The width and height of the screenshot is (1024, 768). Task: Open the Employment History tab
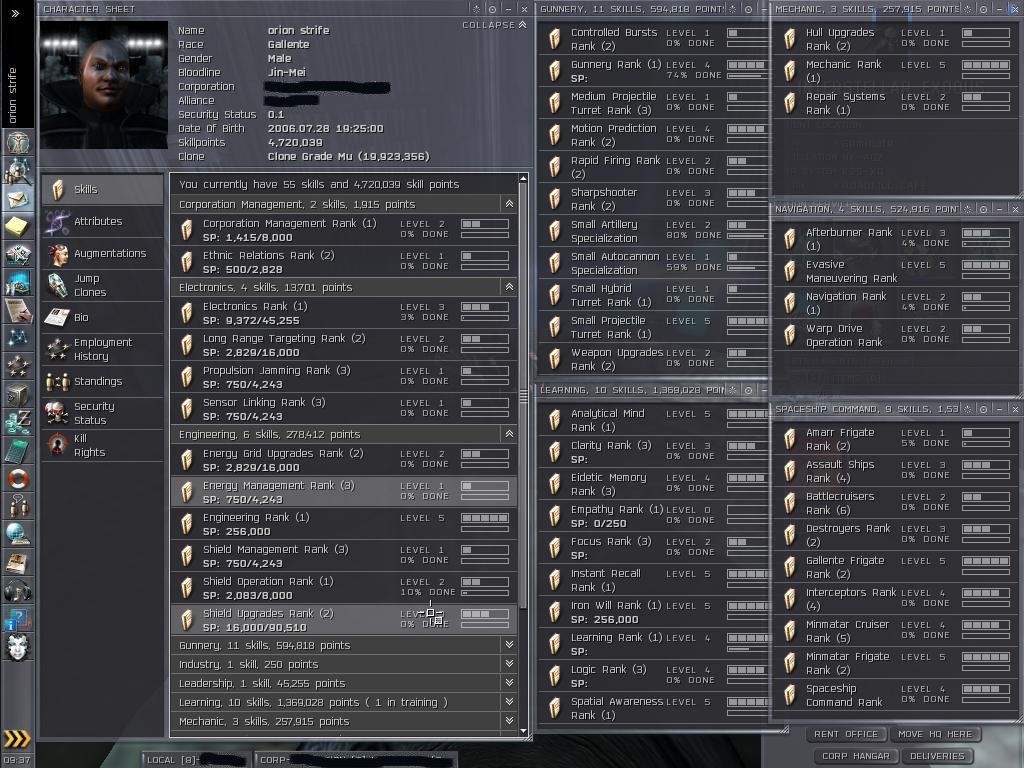(x=103, y=349)
